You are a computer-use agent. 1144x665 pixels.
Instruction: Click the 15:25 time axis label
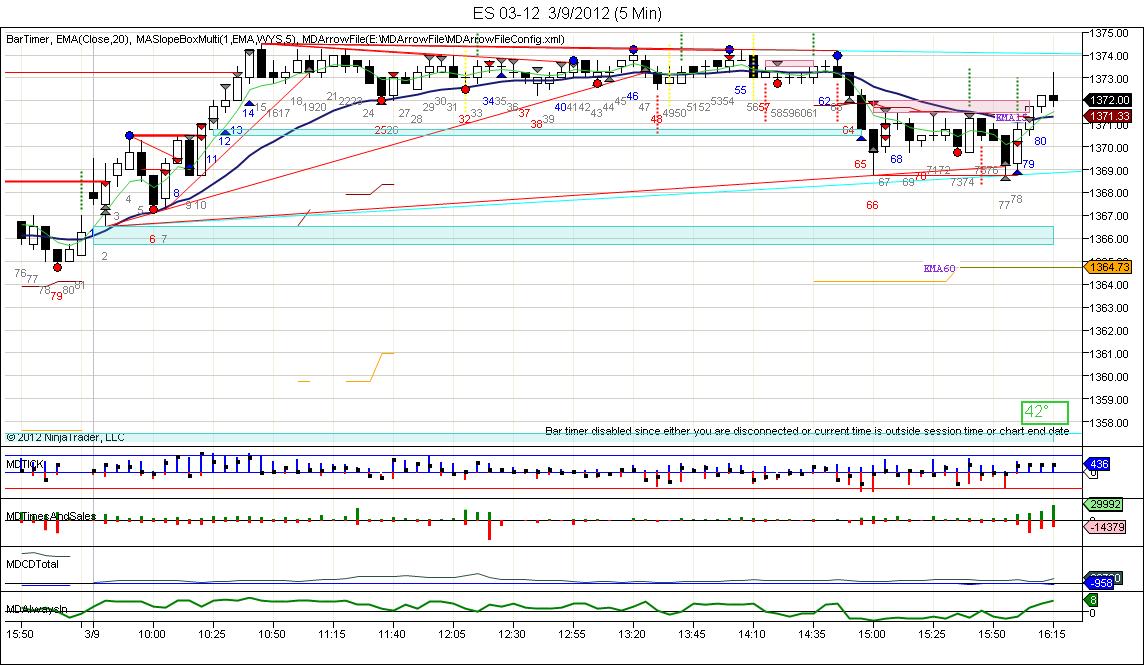[x=932, y=634]
